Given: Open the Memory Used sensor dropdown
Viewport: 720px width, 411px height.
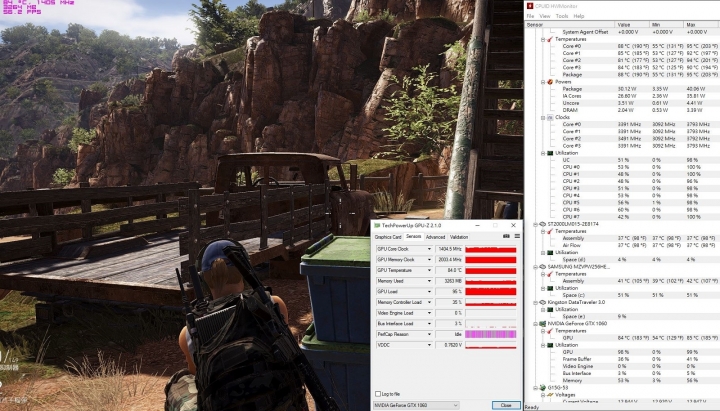Looking at the screenshot, I should (x=429, y=281).
